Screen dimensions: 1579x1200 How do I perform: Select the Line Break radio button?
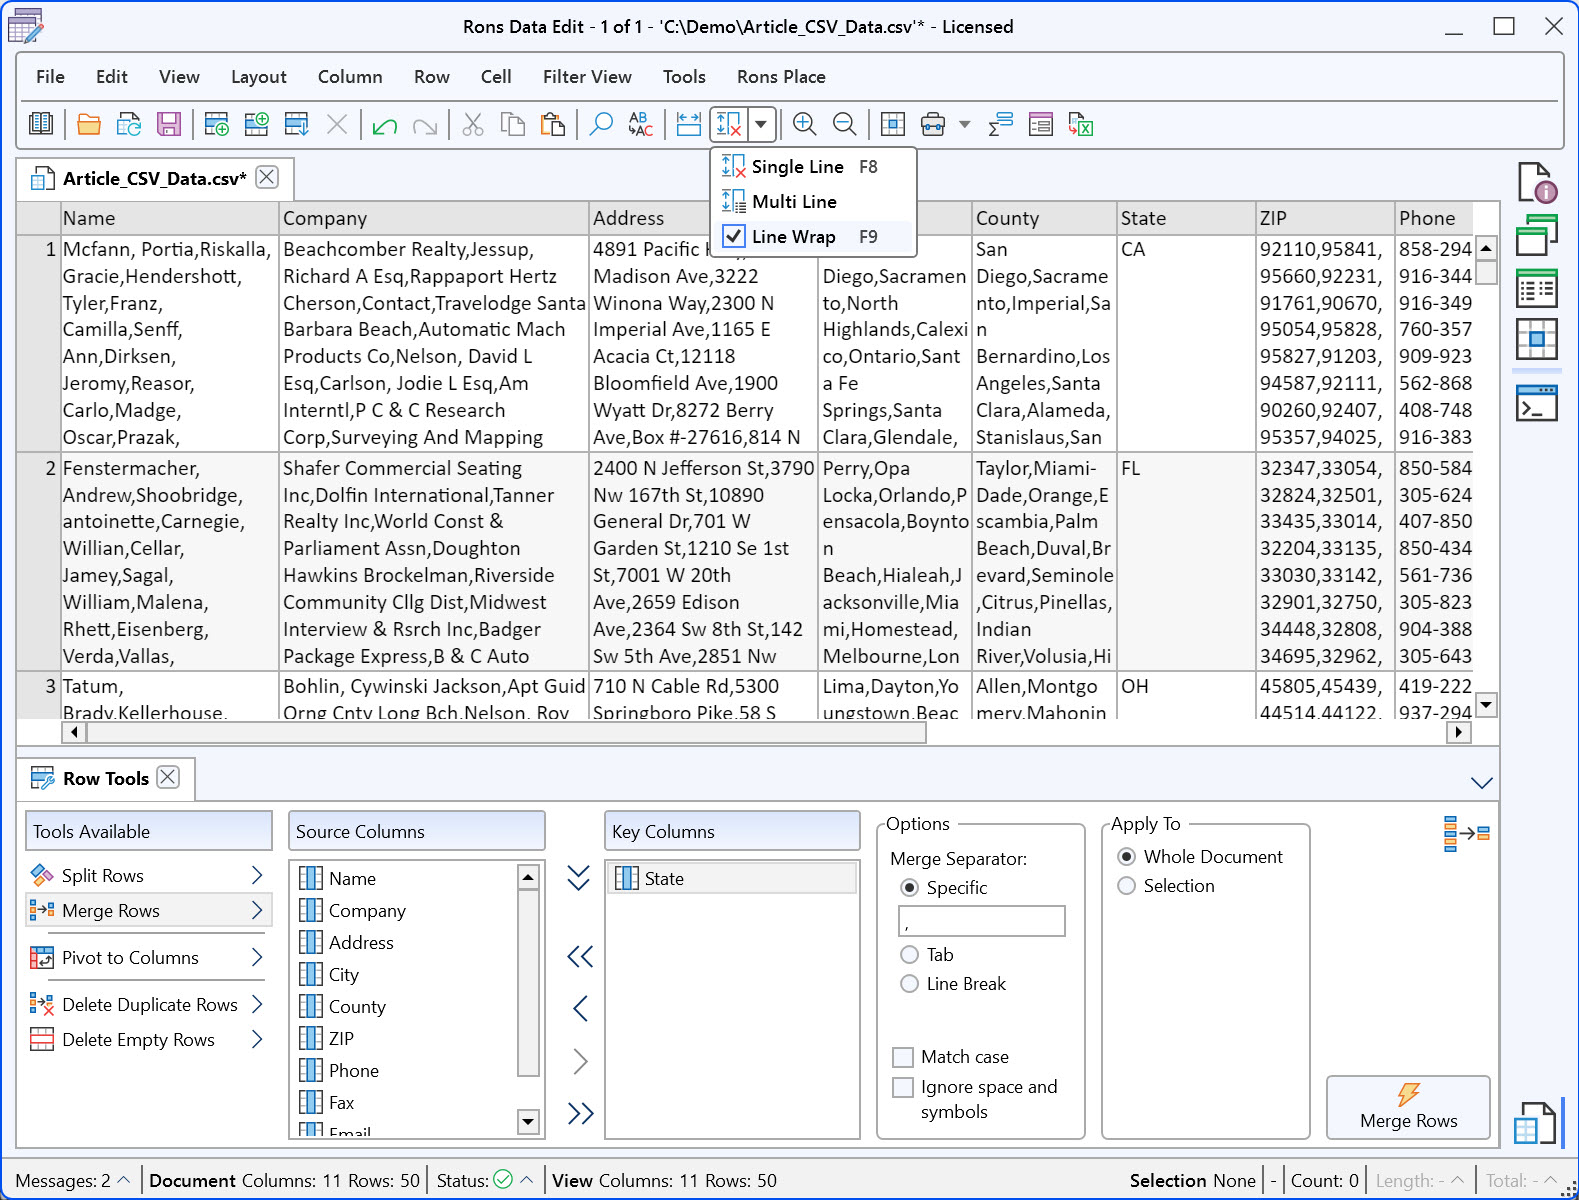point(910,984)
